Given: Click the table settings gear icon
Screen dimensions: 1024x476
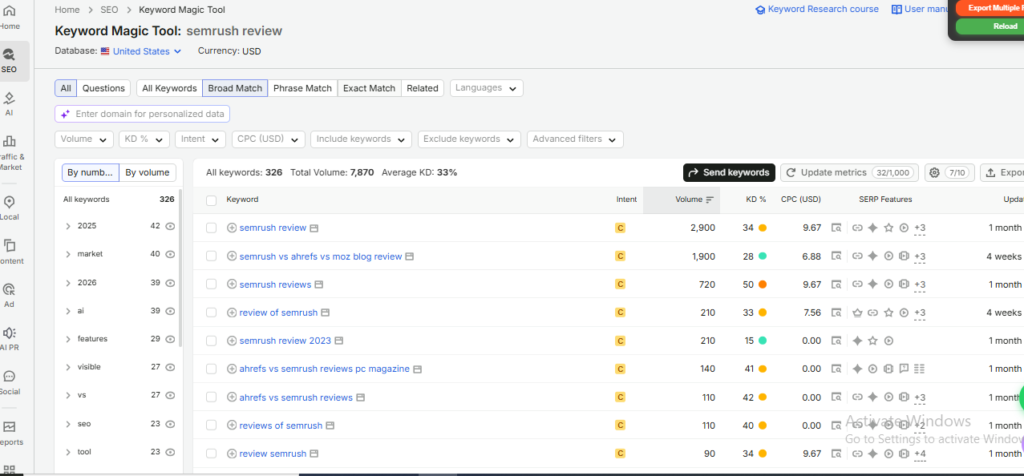Looking at the screenshot, I should coord(935,172).
